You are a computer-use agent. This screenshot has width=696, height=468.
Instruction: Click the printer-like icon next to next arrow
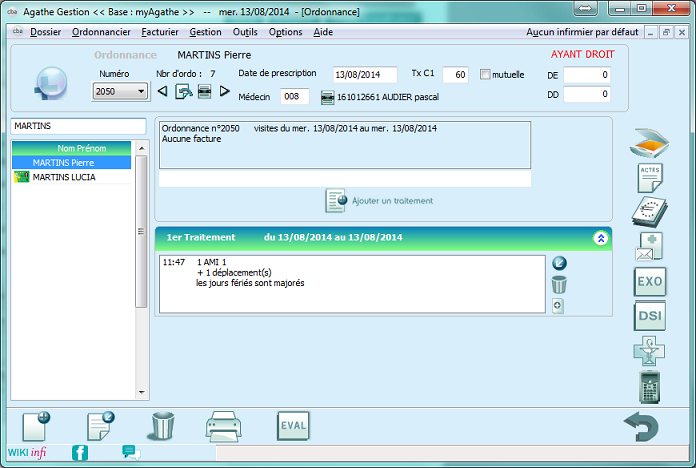point(204,91)
